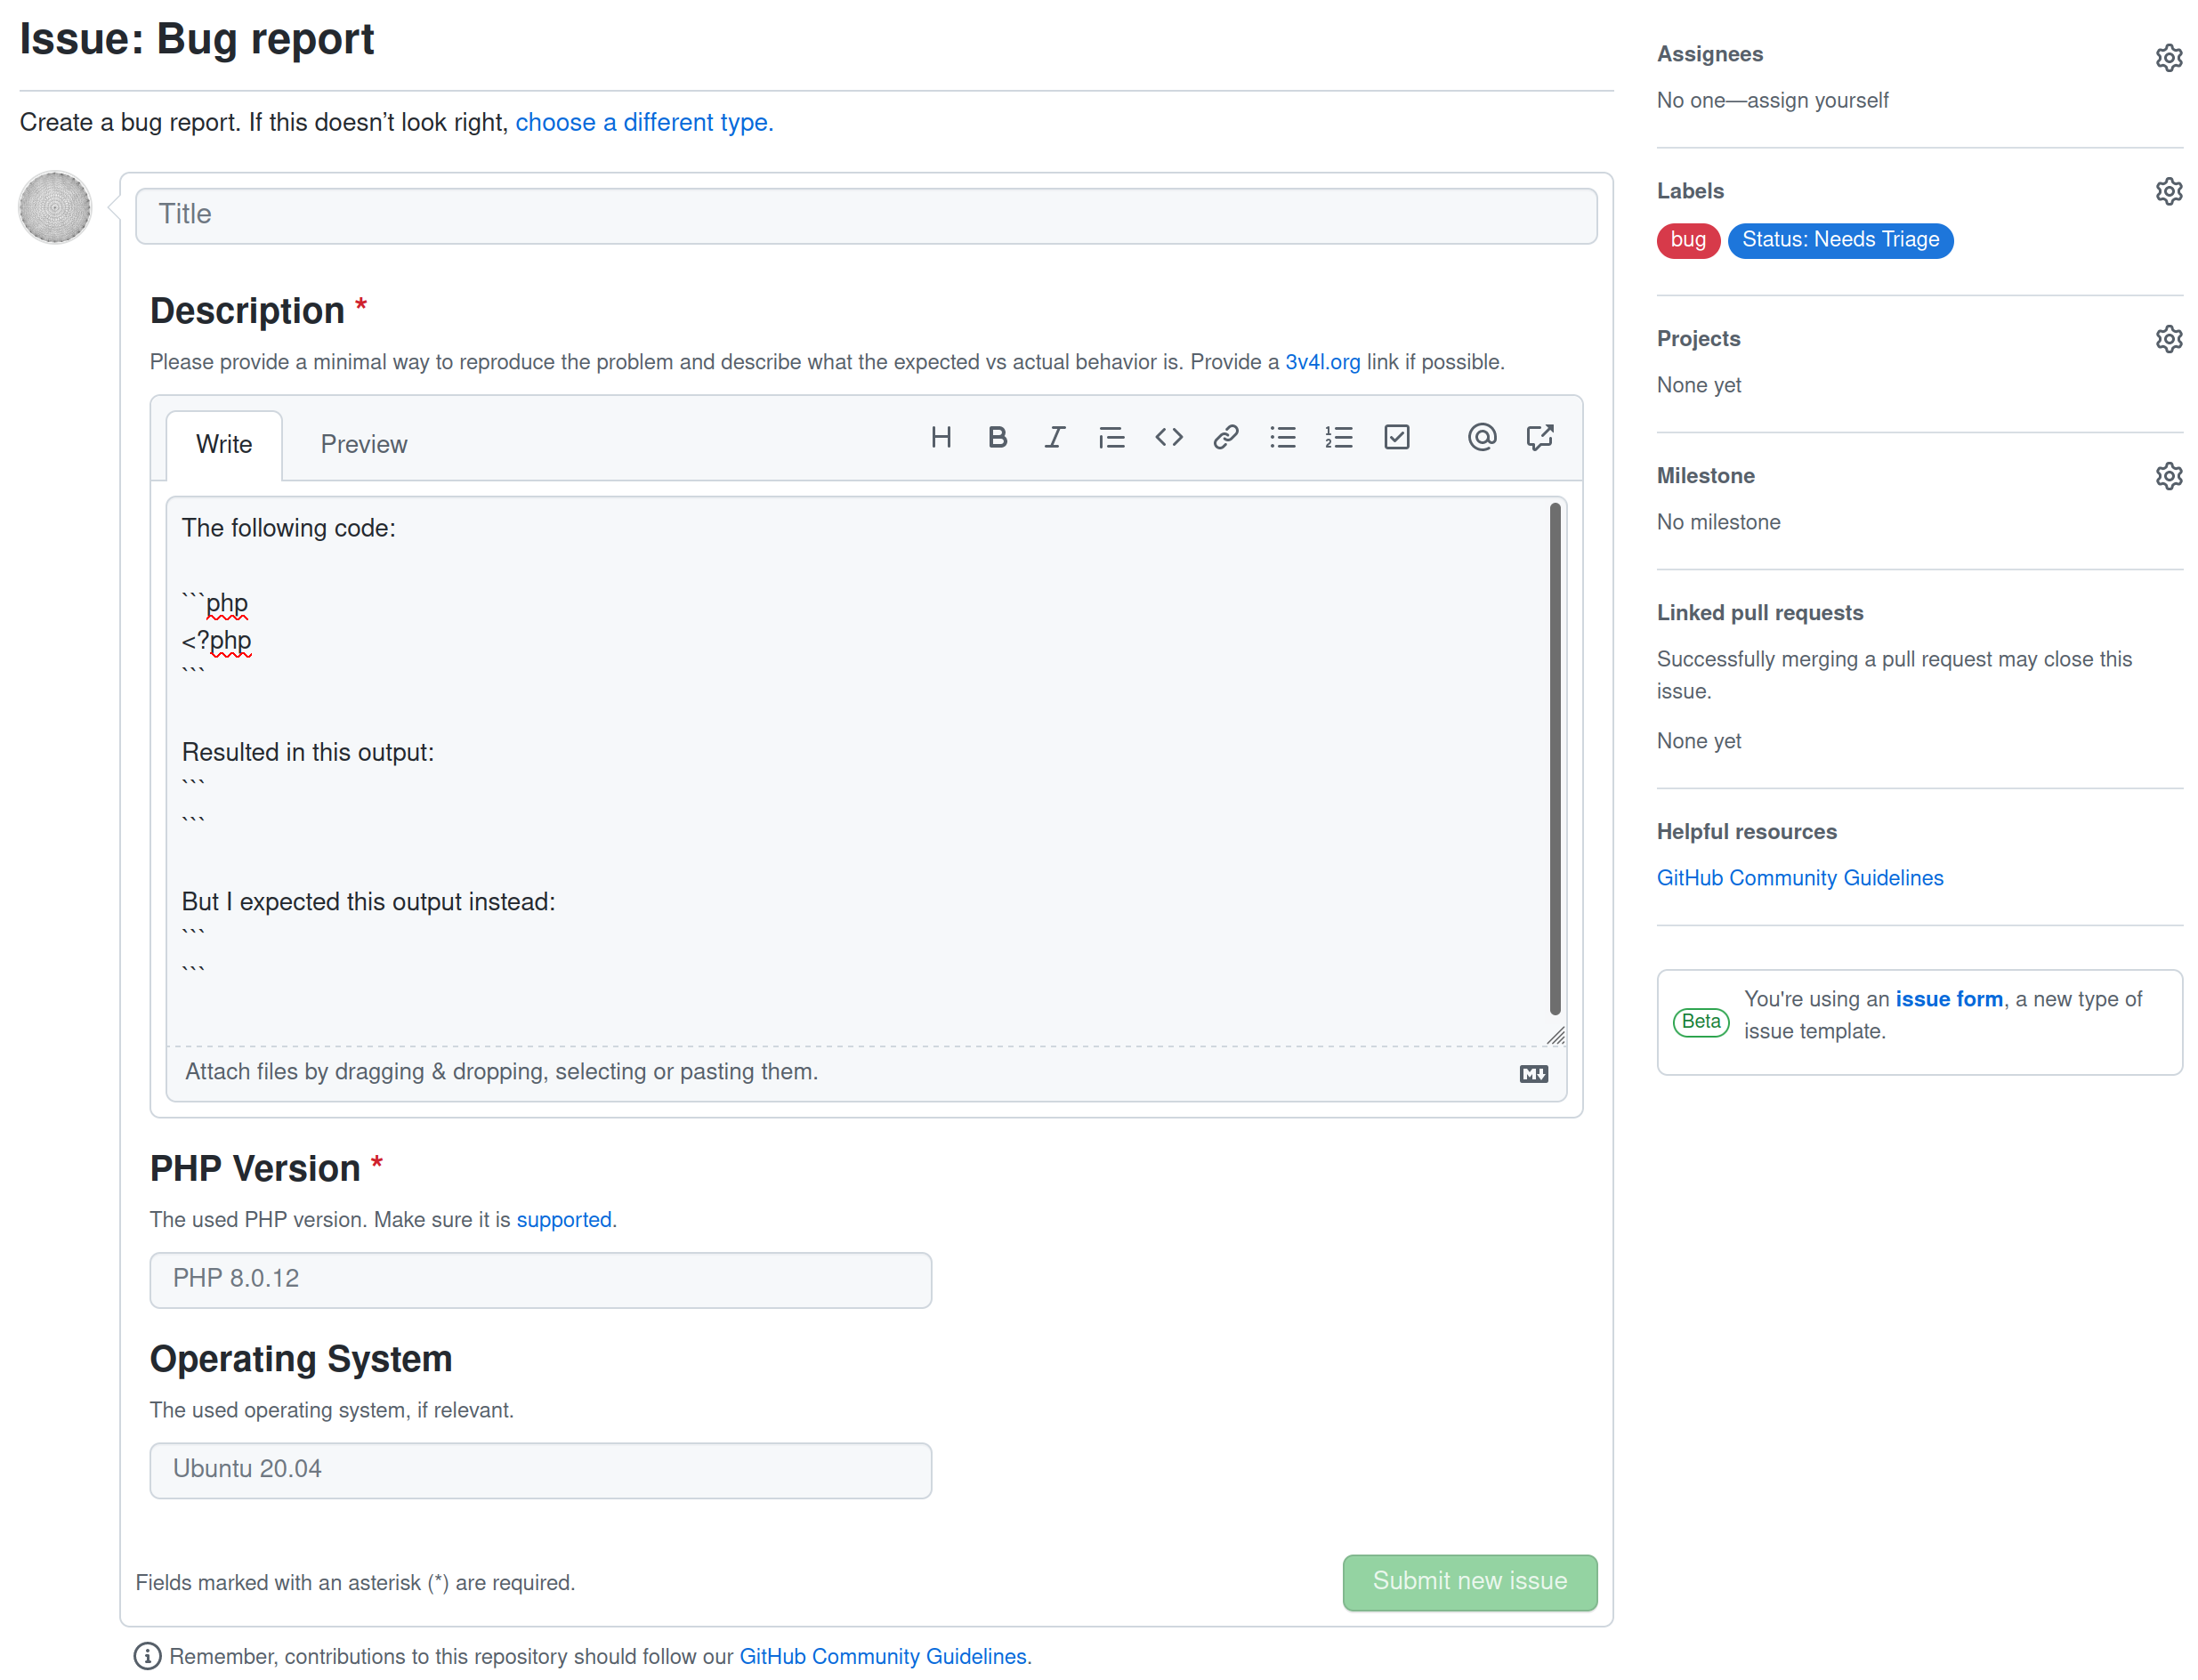
Task: Insert a numbered list
Action: click(x=1339, y=437)
